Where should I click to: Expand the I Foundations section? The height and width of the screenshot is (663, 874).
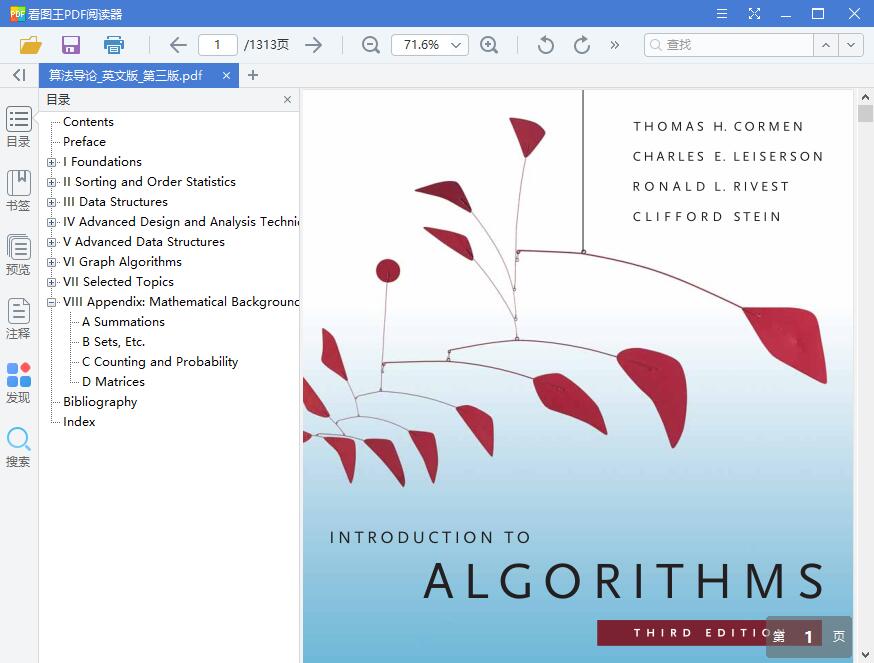tap(51, 162)
